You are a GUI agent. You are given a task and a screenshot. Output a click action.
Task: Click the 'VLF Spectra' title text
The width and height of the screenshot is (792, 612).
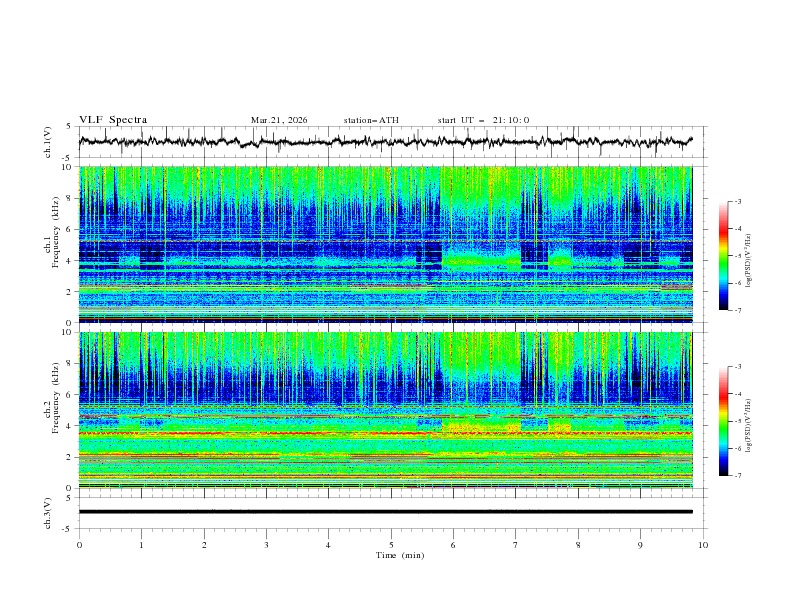click(113, 120)
